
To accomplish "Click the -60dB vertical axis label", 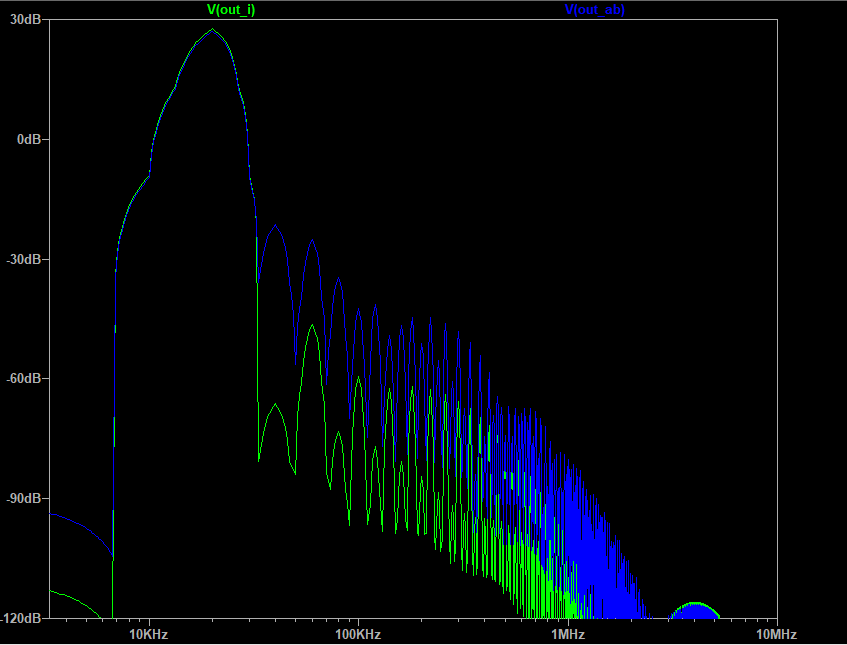I will pos(23,379).
